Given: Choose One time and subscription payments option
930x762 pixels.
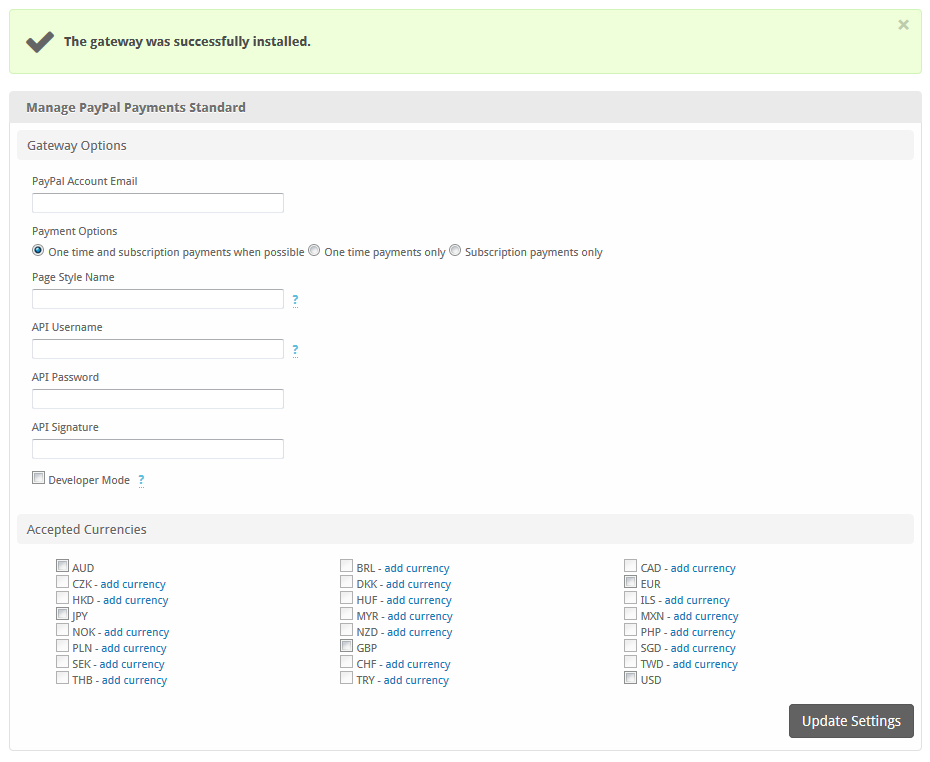Looking at the screenshot, I should click(x=38, y=251).
